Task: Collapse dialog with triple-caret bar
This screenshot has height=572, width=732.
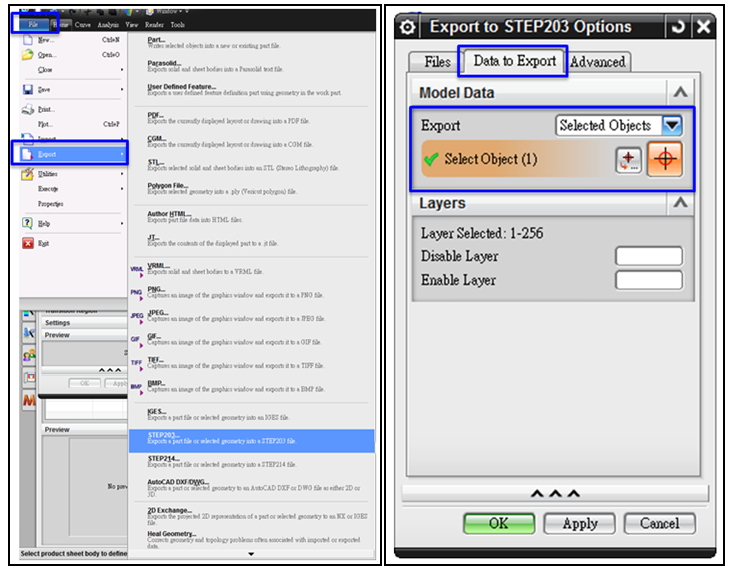Action: click(555, 494)
